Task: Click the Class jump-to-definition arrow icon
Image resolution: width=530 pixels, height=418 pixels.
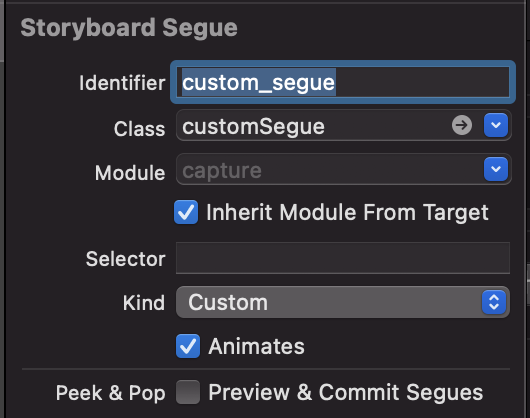Action: (462, 125)
